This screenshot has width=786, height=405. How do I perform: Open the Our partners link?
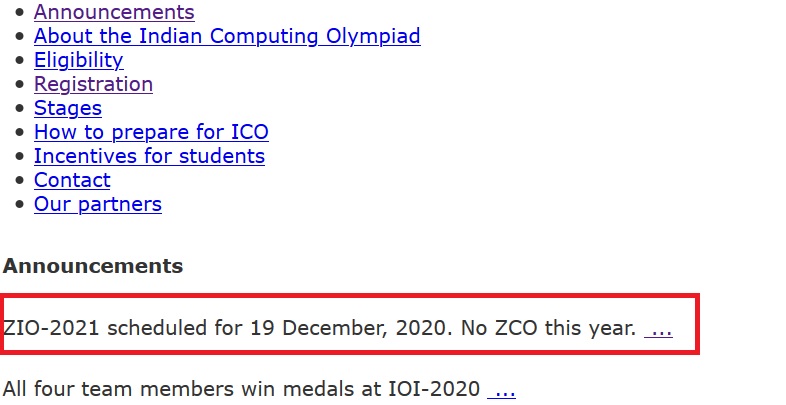point(98,205)
